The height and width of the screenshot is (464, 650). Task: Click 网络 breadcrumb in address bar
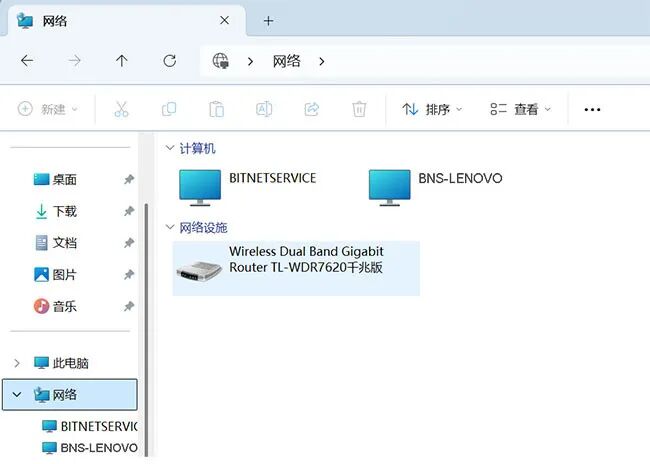[x=286, y=61]
